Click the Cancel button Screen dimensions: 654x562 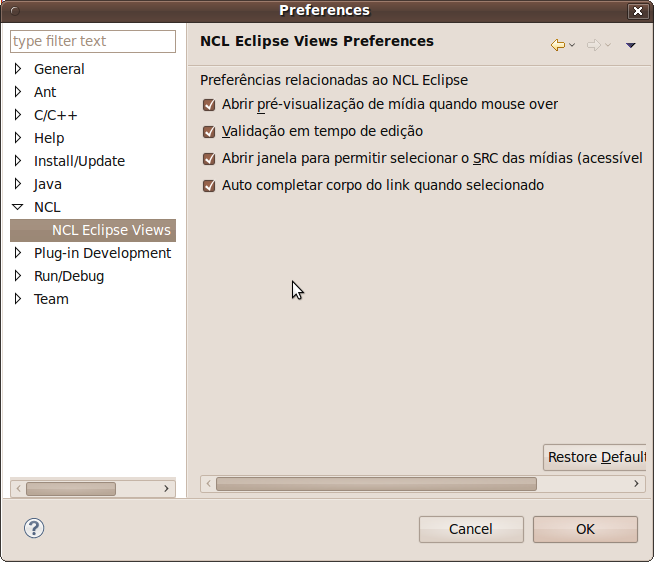click(x=470, y=529)
